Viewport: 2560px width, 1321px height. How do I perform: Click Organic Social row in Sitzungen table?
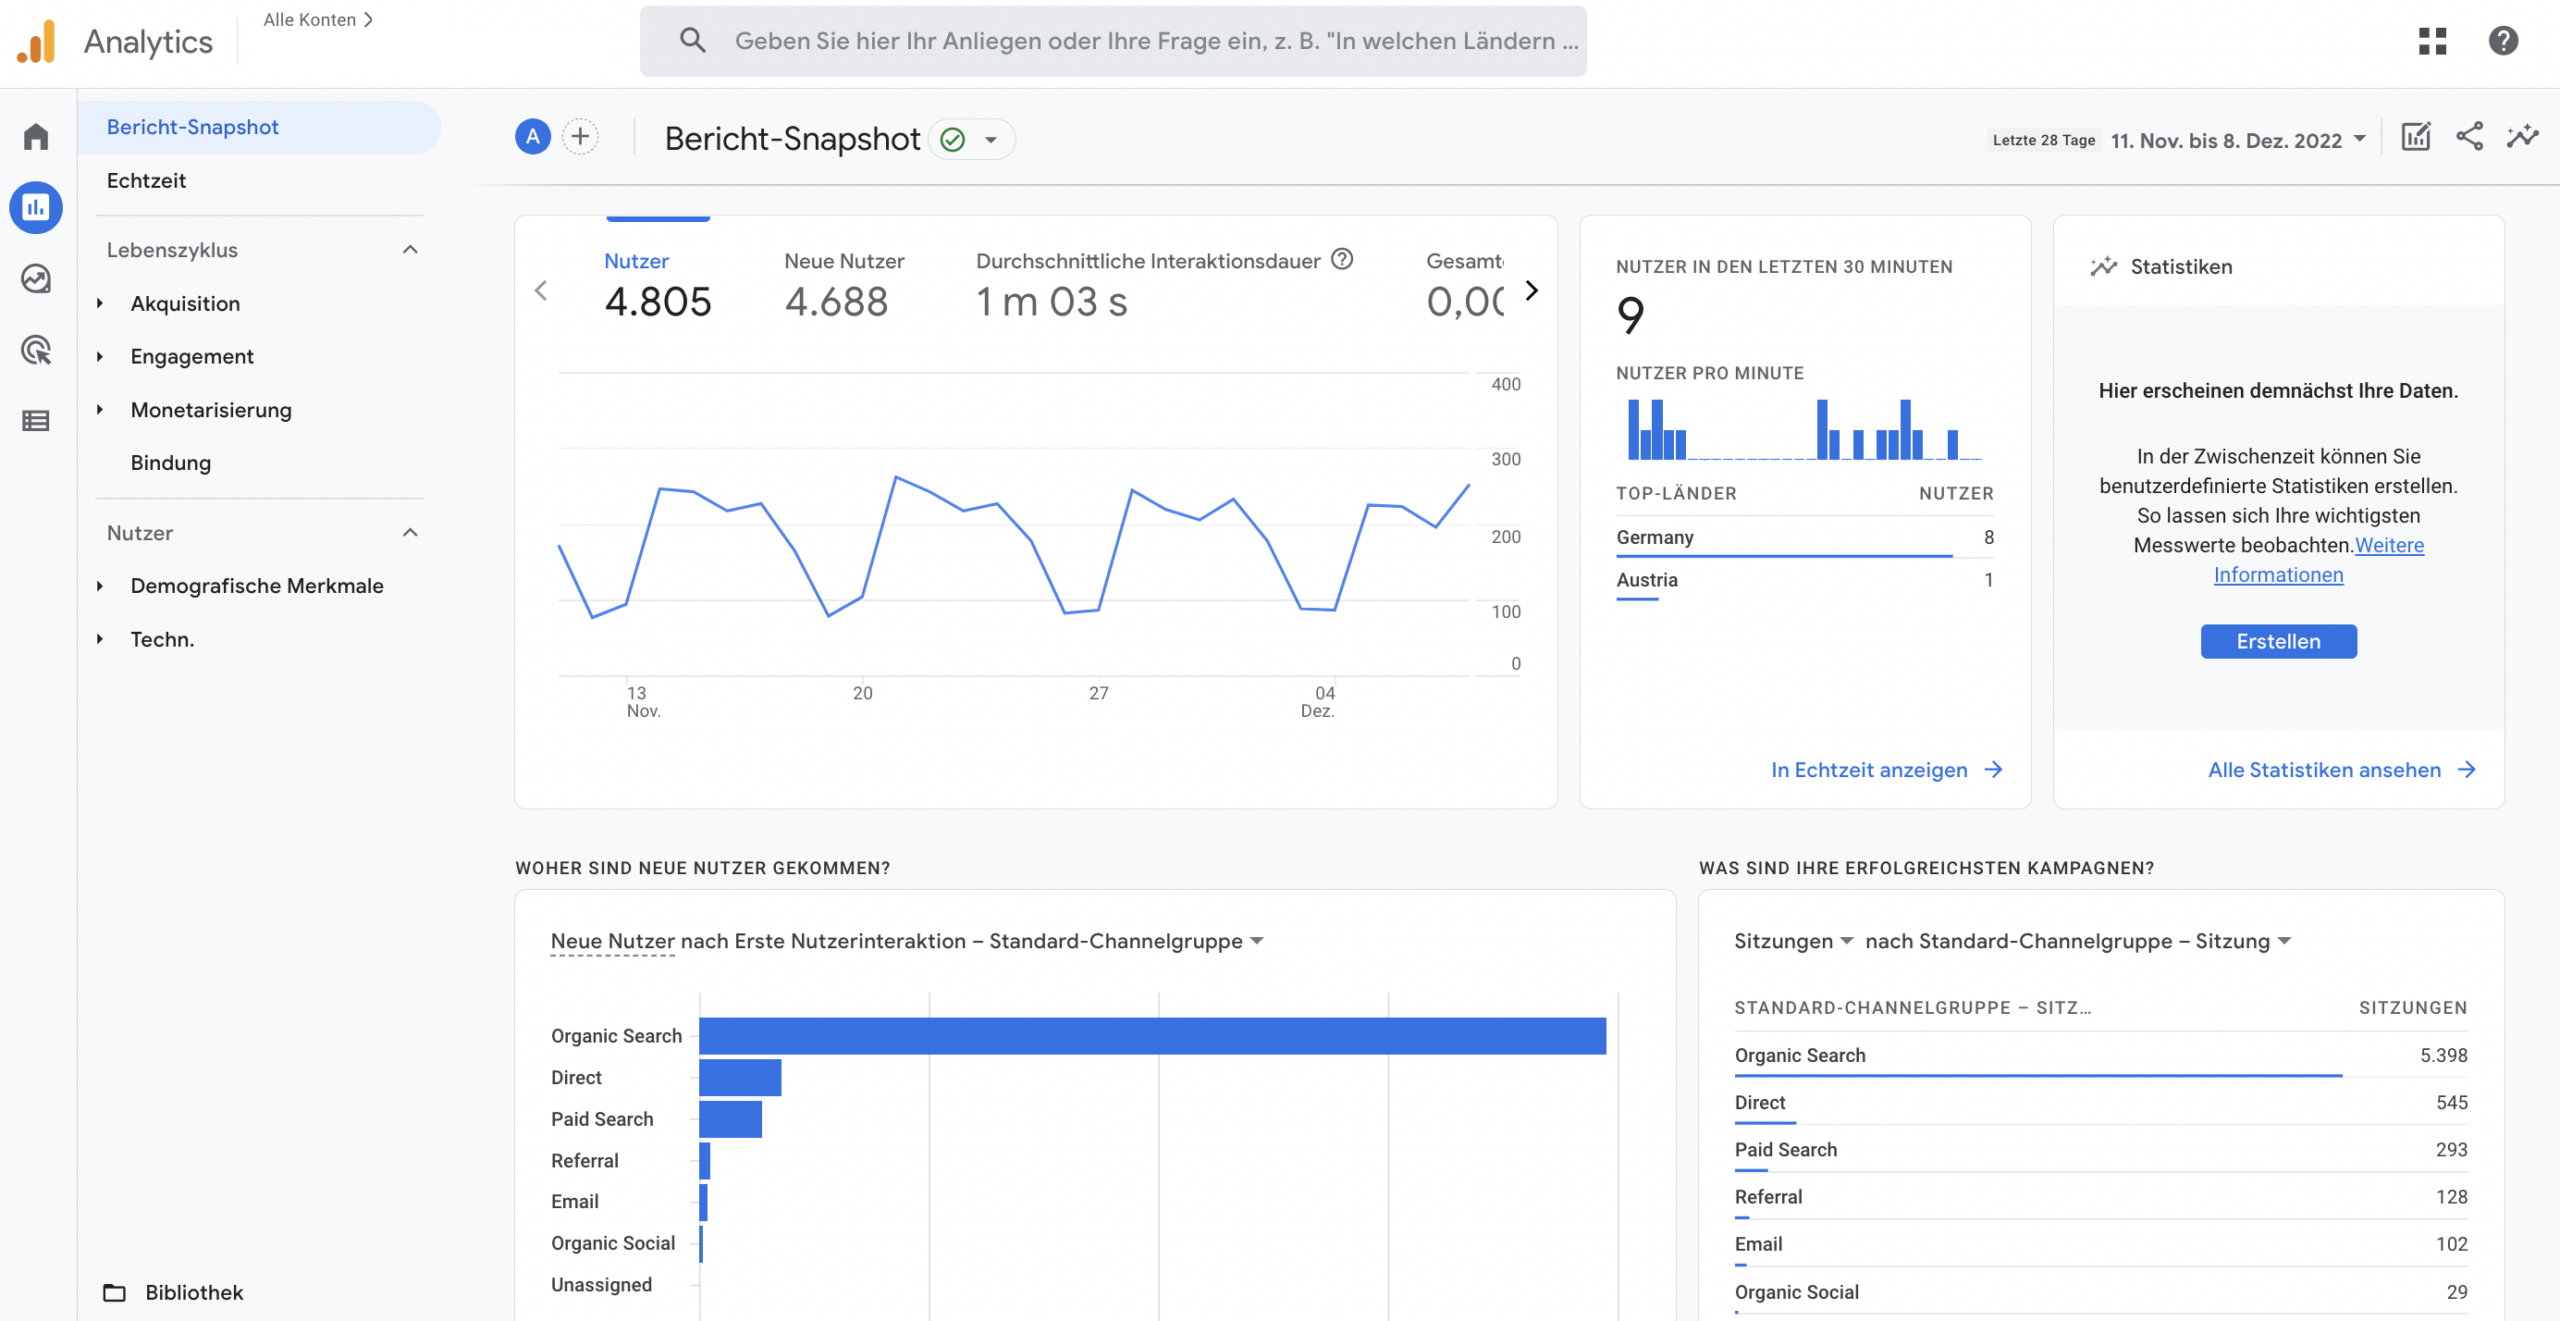[x=2101, y=1292]
